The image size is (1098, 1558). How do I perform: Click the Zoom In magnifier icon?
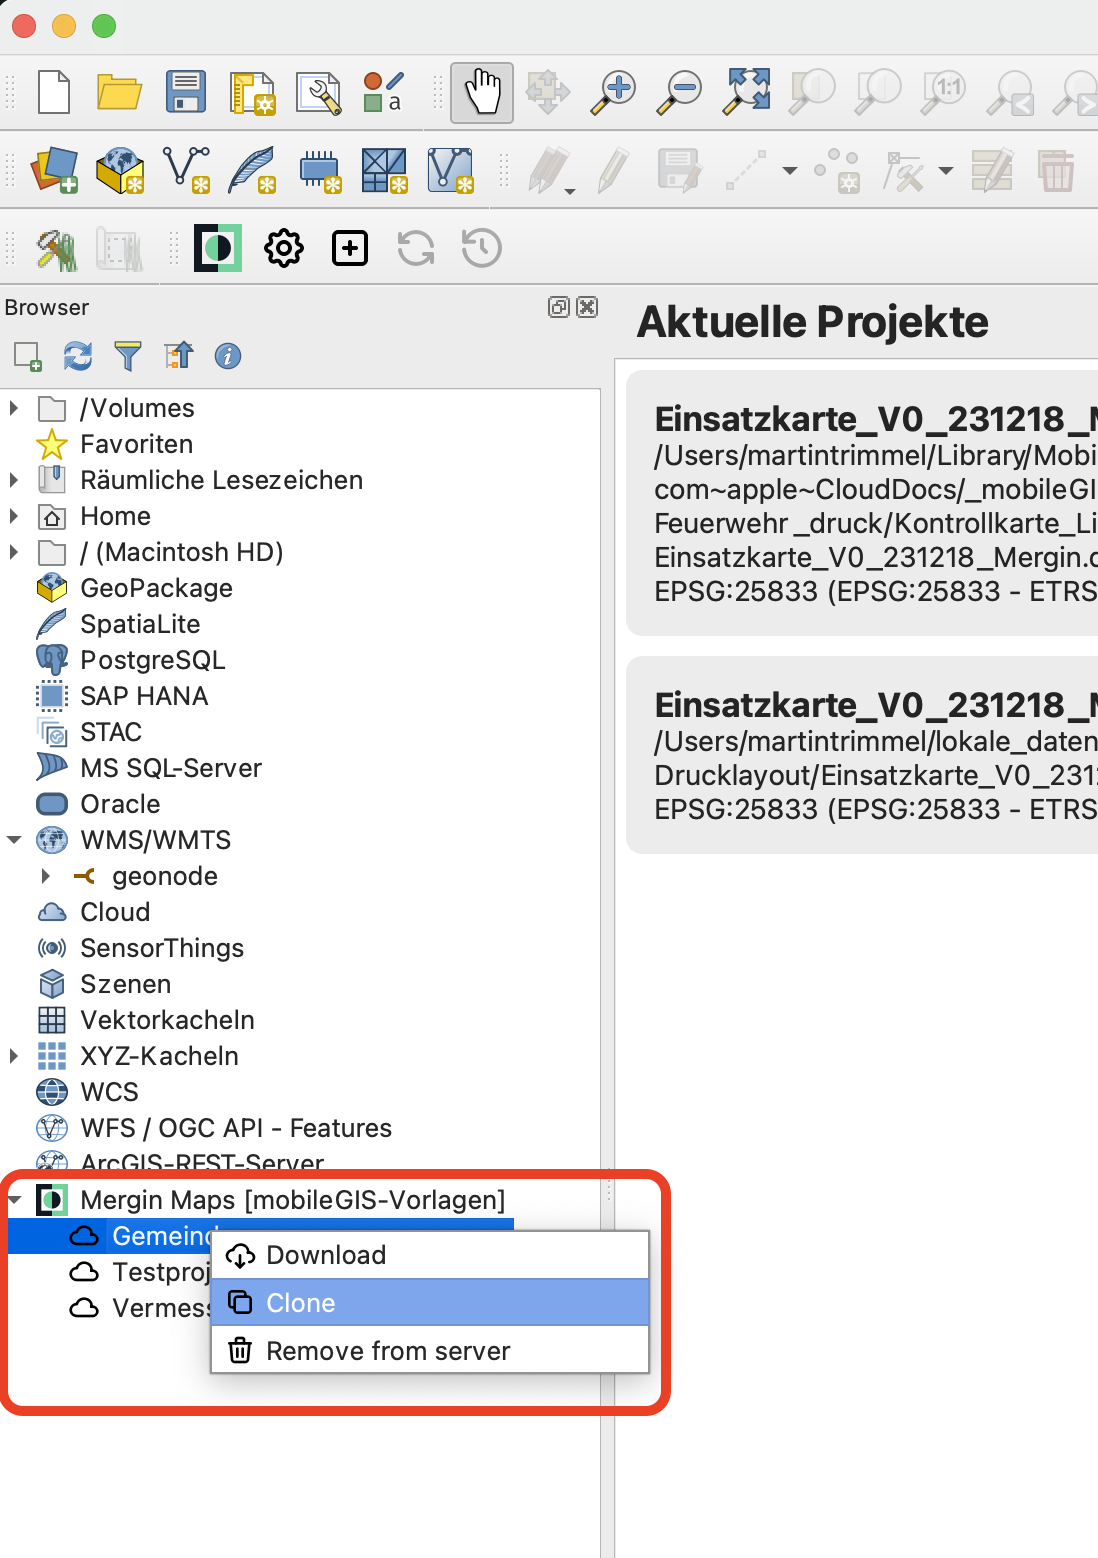(613, 92)
